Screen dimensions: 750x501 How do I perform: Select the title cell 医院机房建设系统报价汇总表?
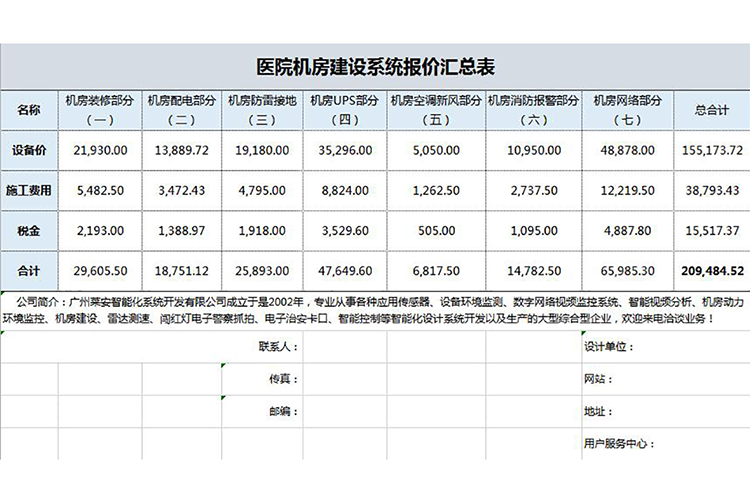(x=375, y=67)
